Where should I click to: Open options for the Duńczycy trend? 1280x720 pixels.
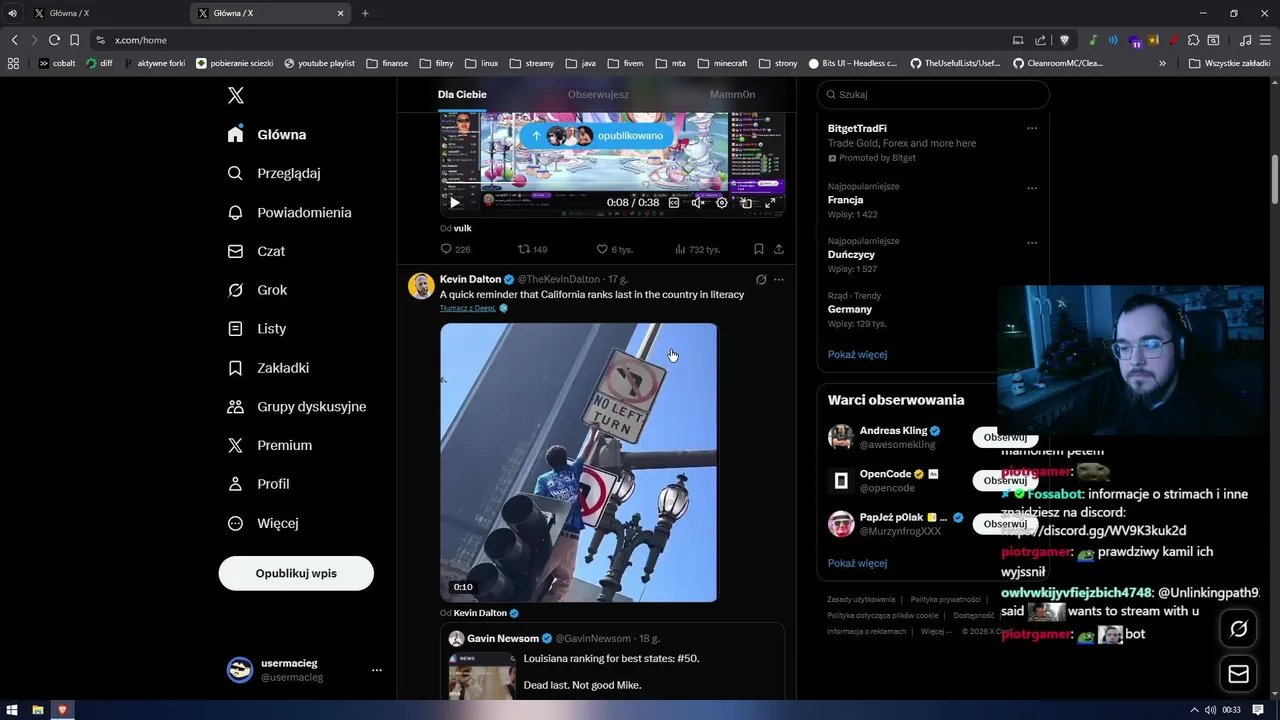click(1032, 243)
